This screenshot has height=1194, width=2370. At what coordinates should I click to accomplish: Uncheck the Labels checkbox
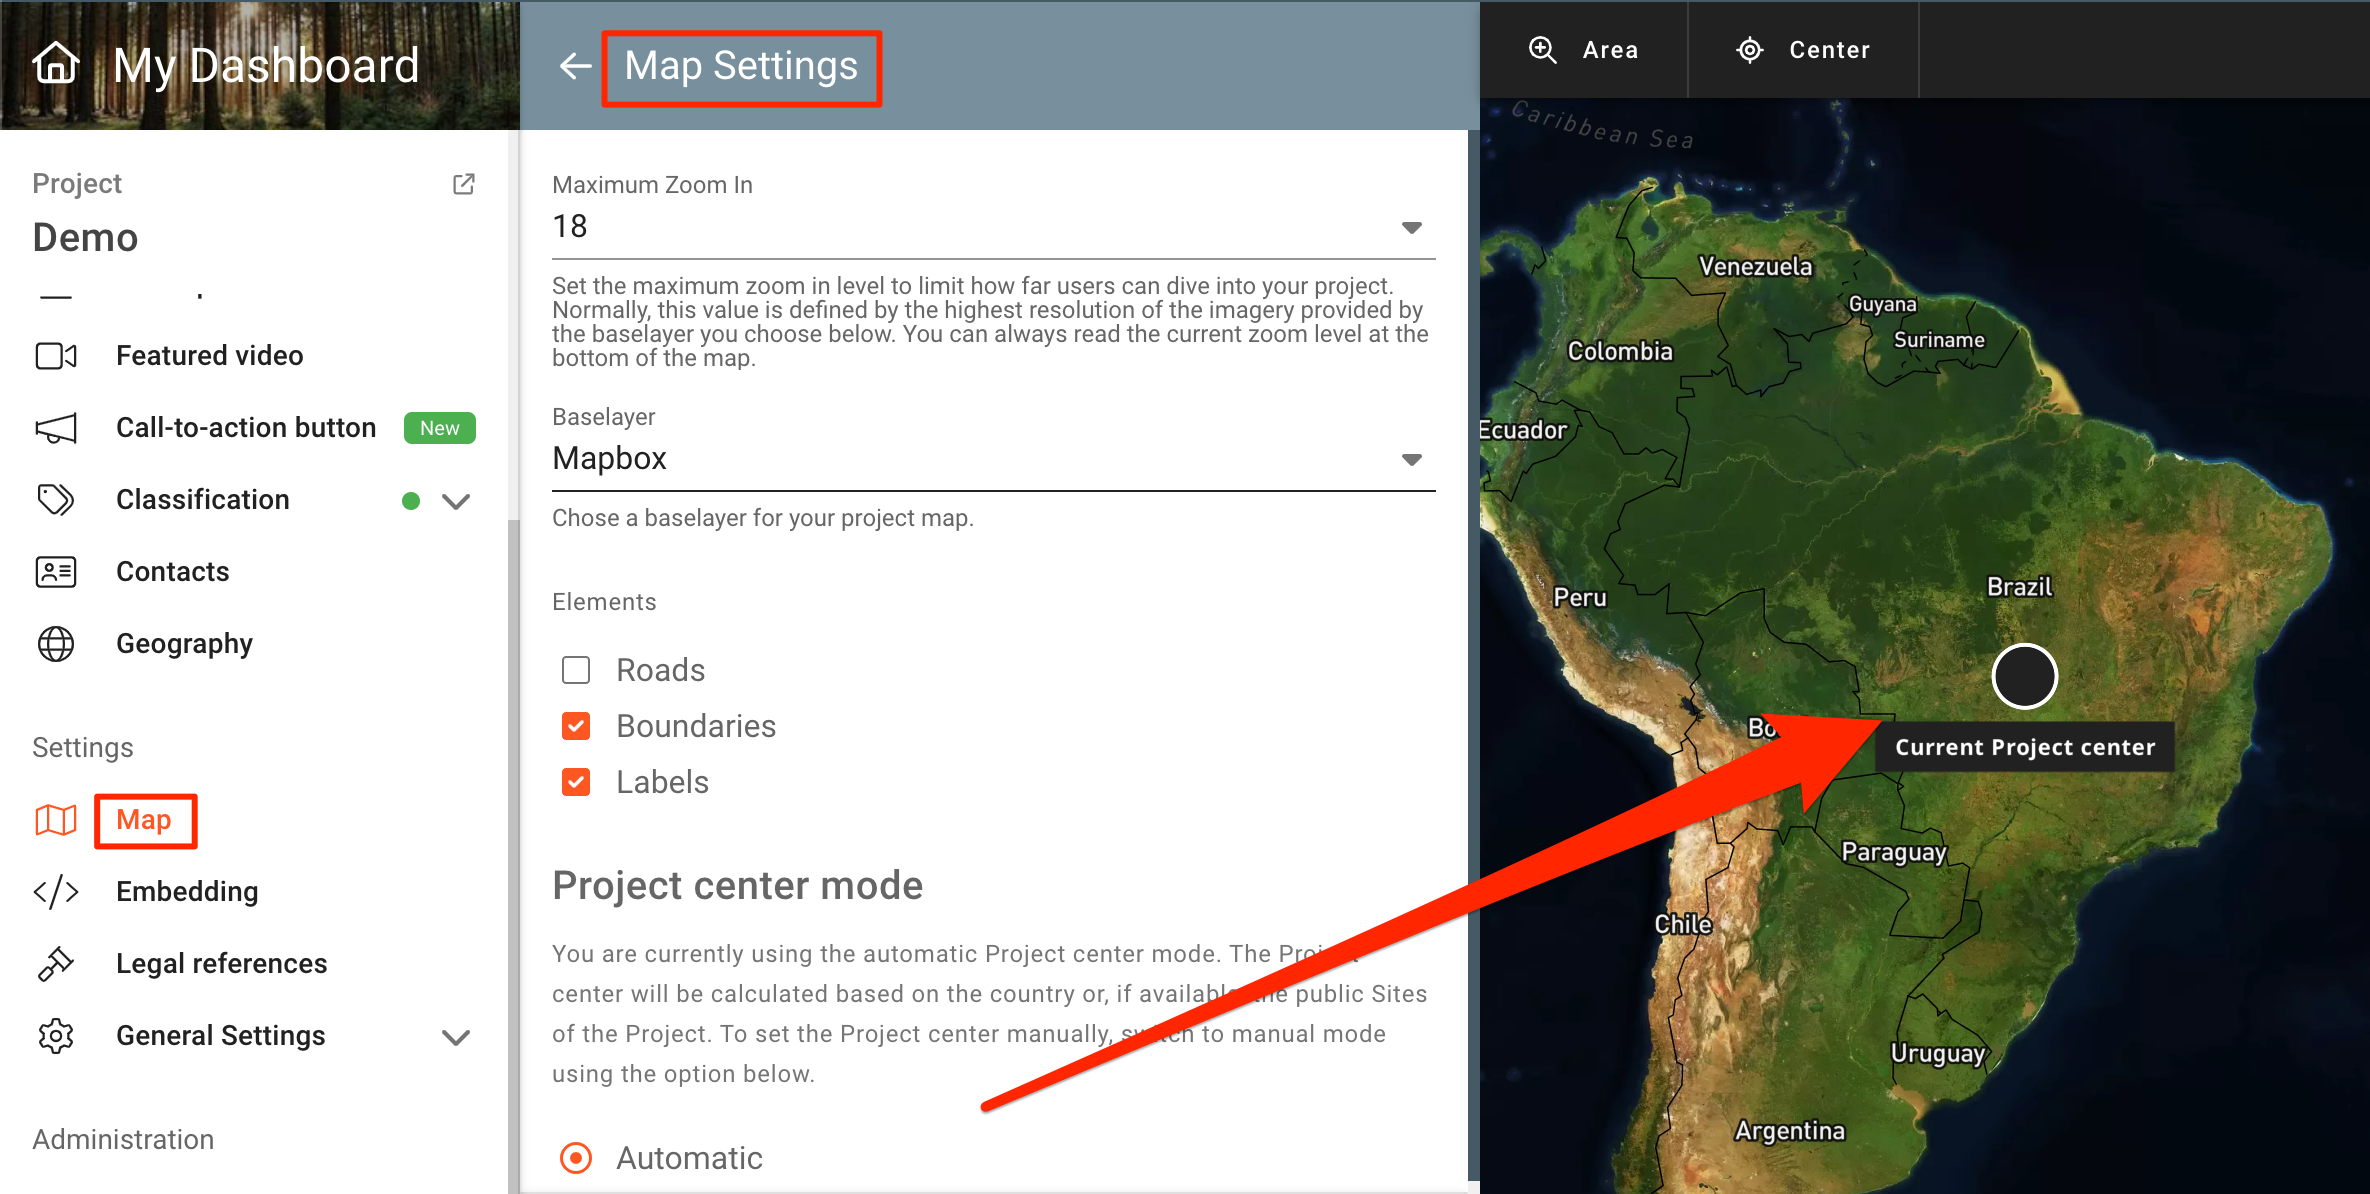576,782
